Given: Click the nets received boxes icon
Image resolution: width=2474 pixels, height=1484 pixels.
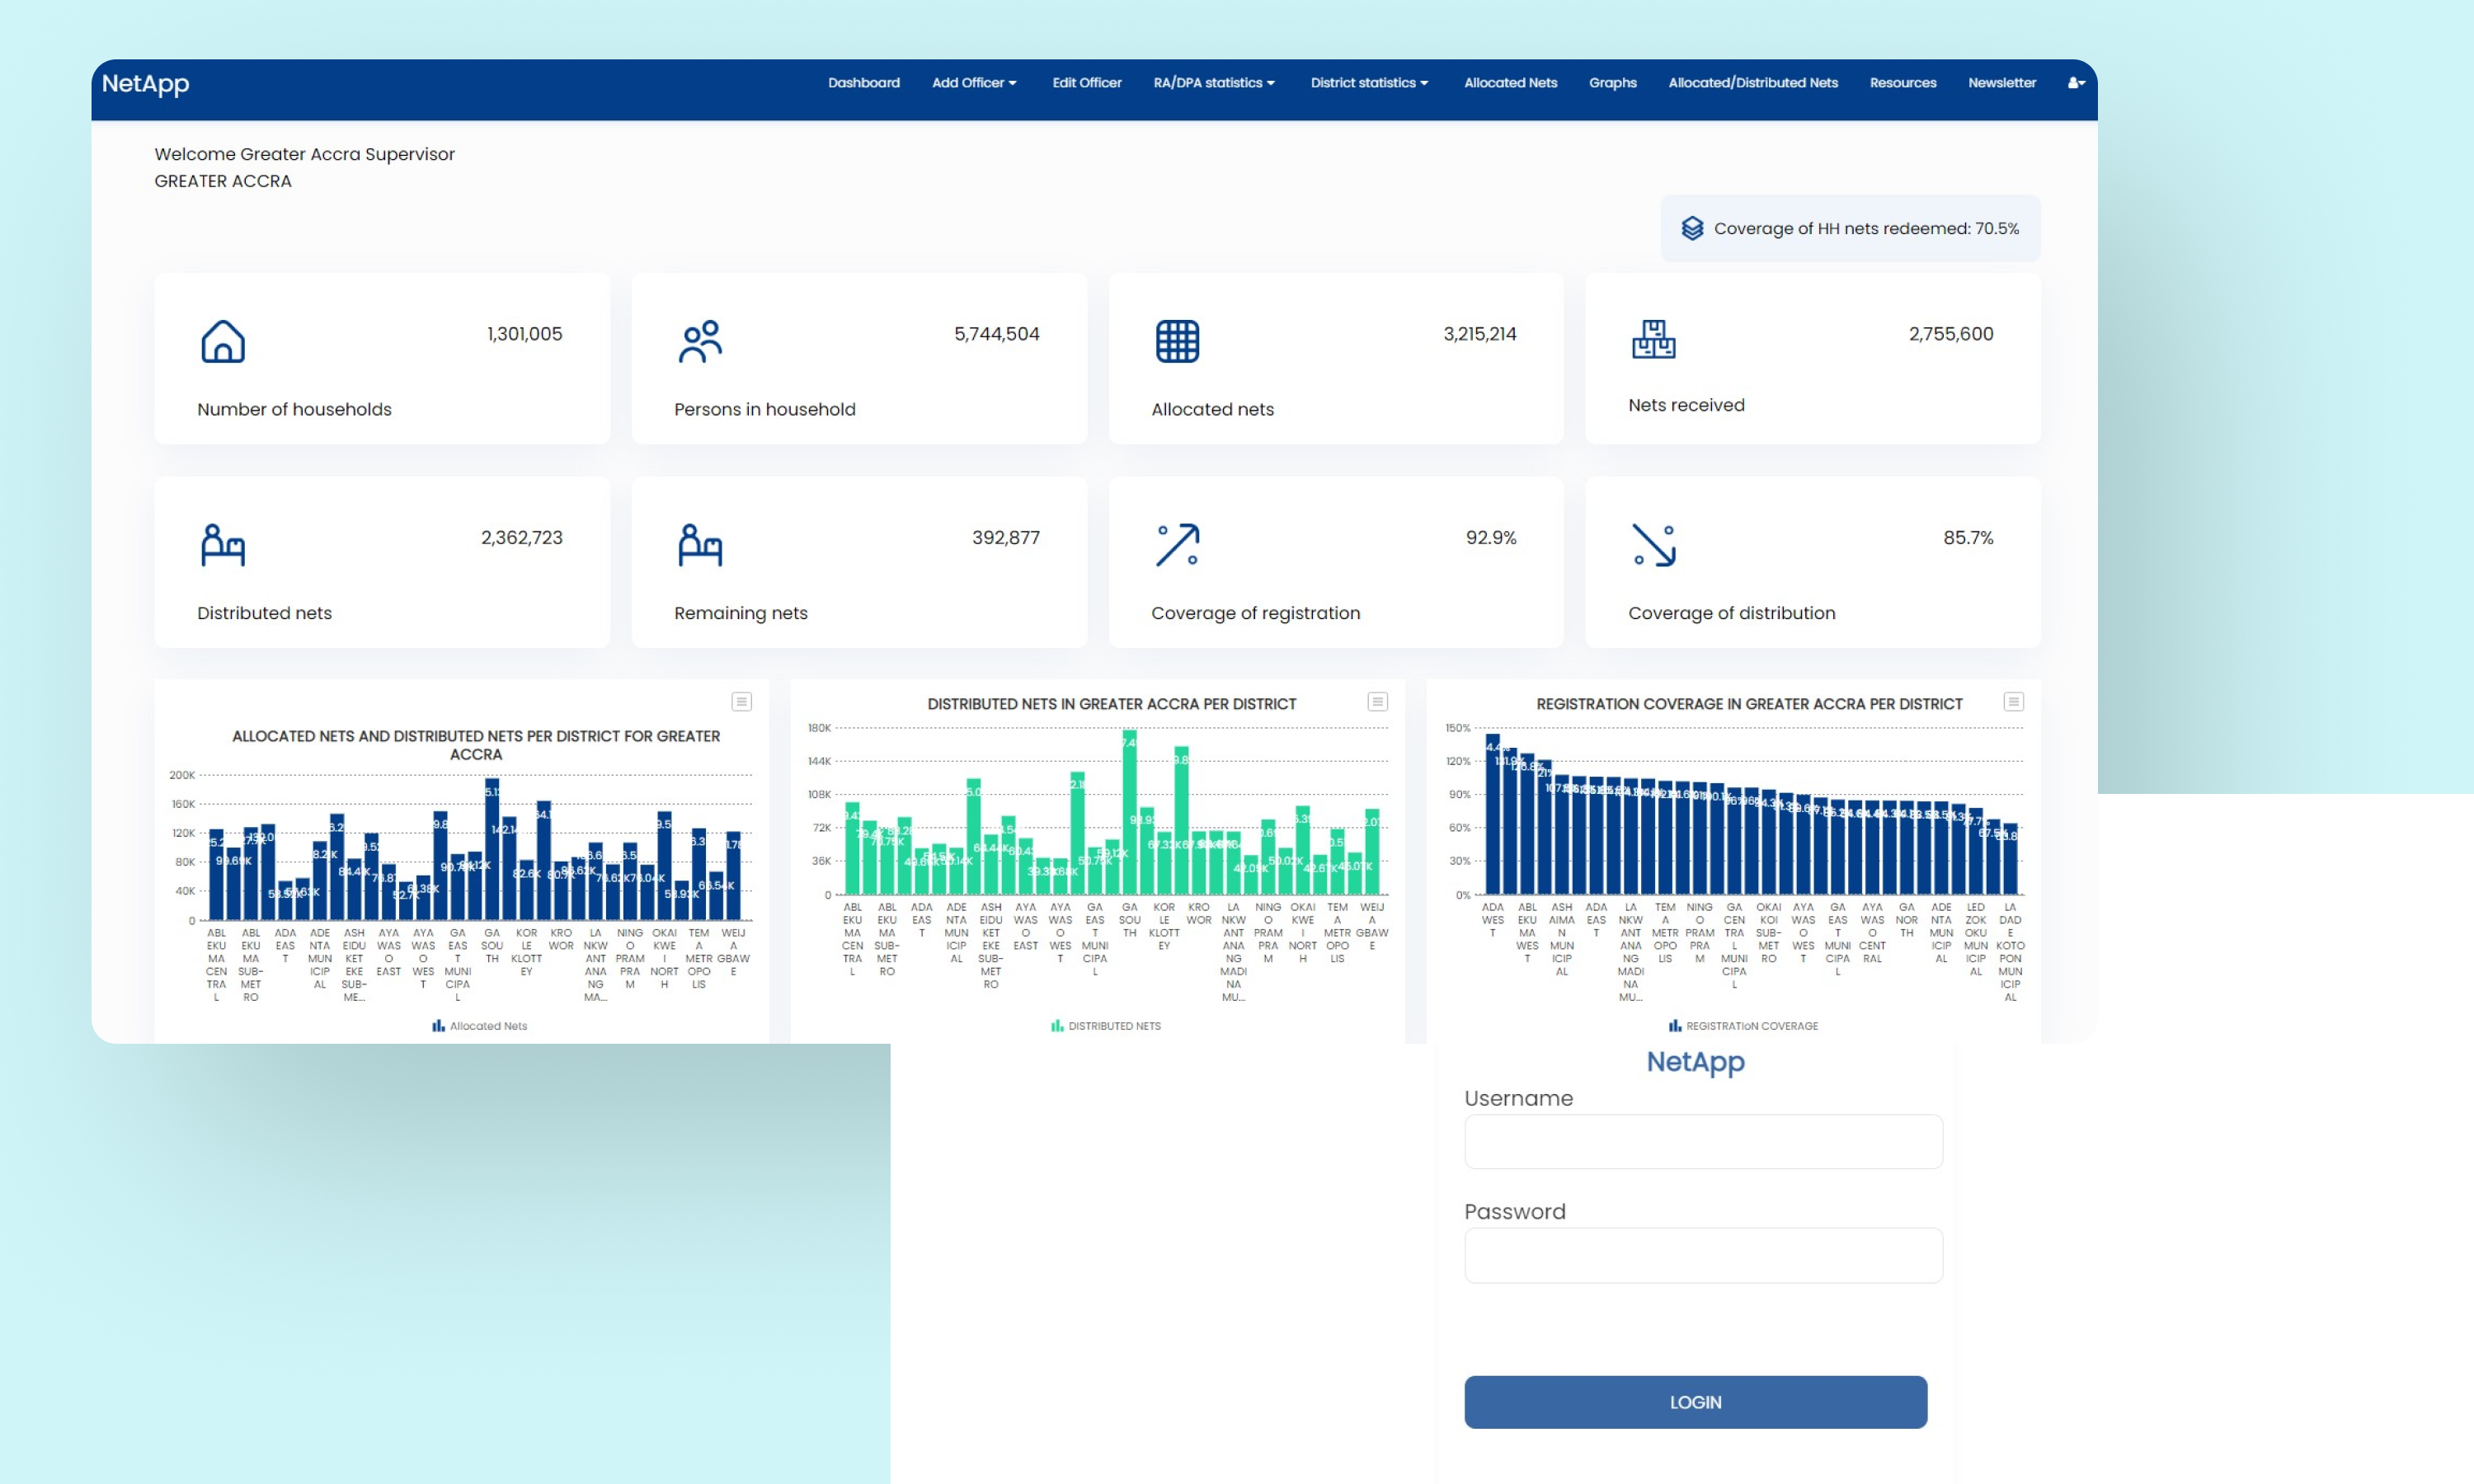Looking at the screenshot, I should [x=1653, y=339].
